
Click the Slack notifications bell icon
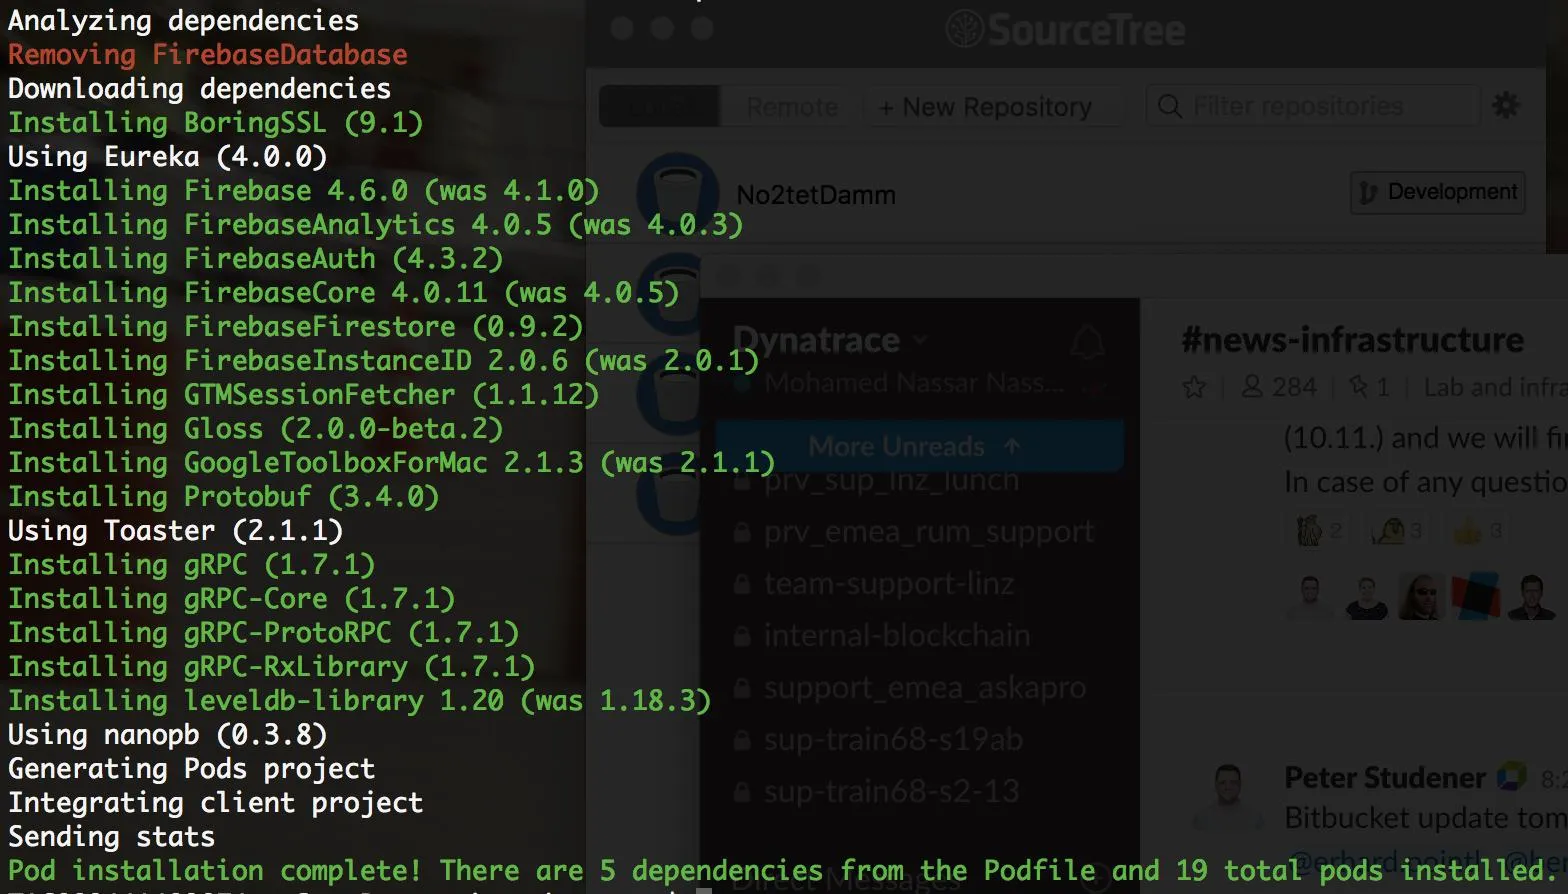point(1088,343)
